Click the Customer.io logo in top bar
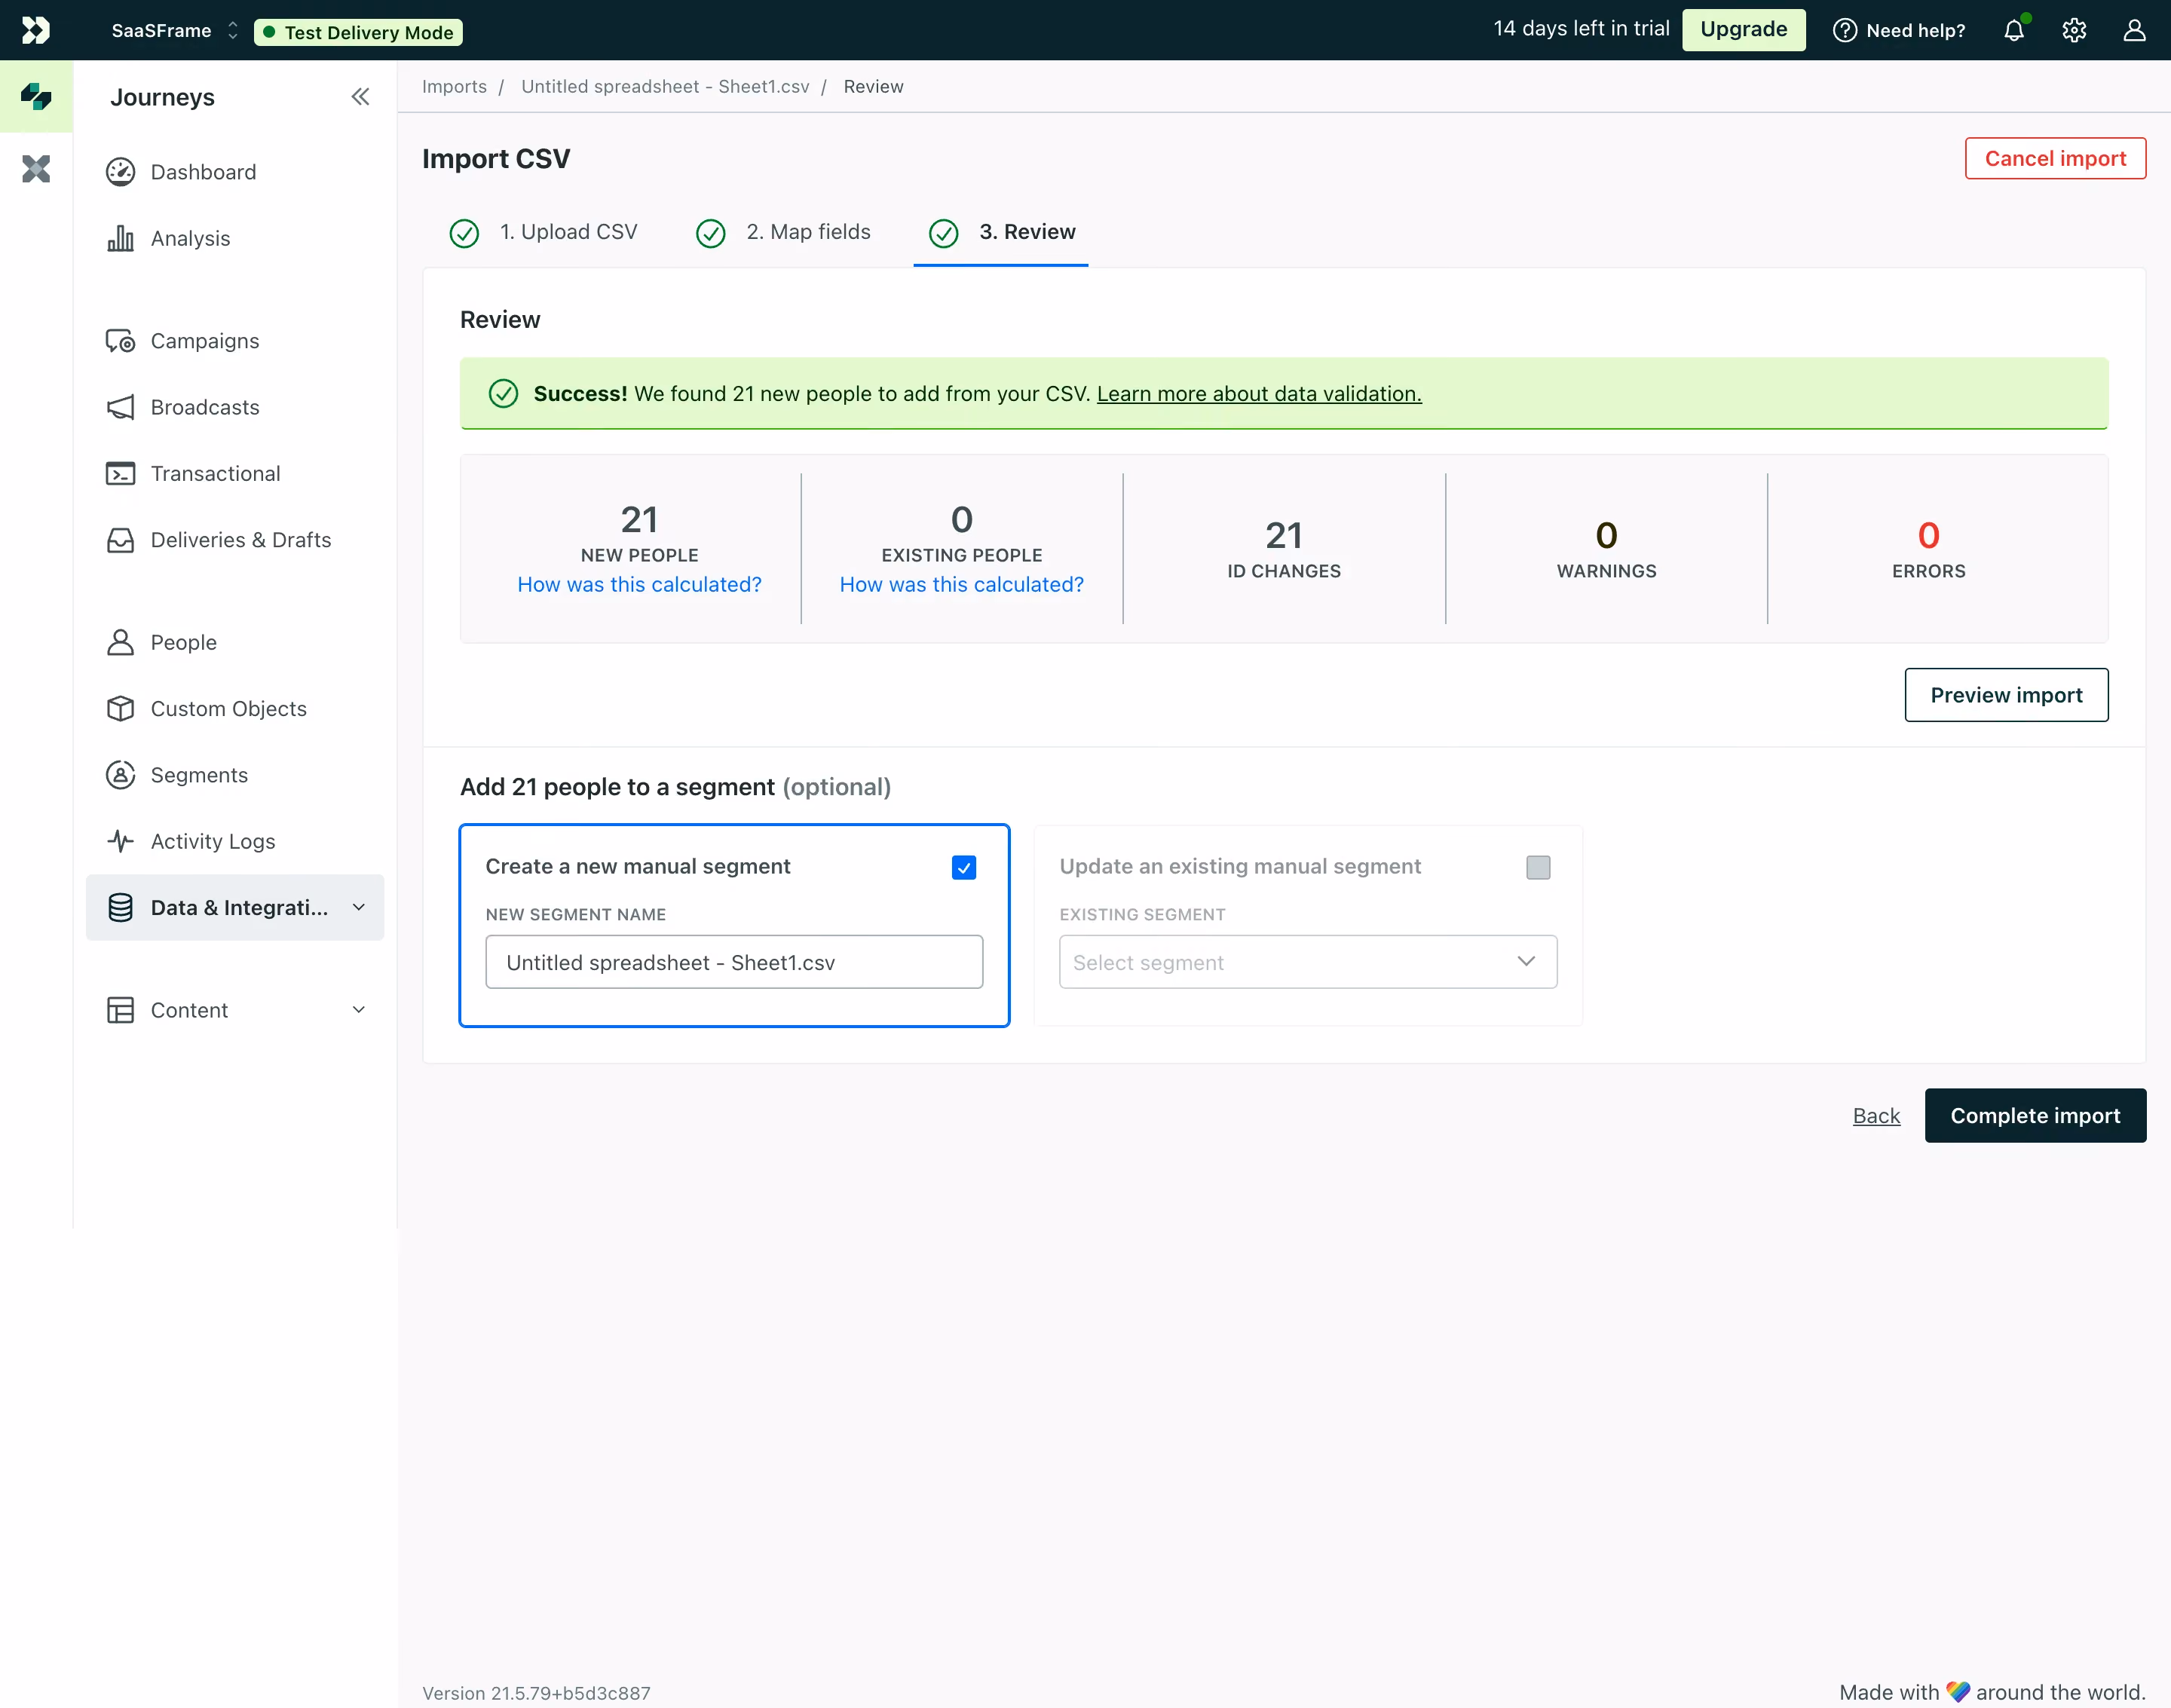 pyautogui.click(x=36, y=30)
